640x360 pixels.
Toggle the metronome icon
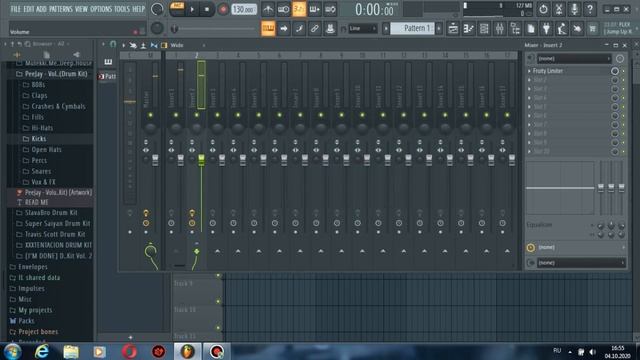(268, 9)
